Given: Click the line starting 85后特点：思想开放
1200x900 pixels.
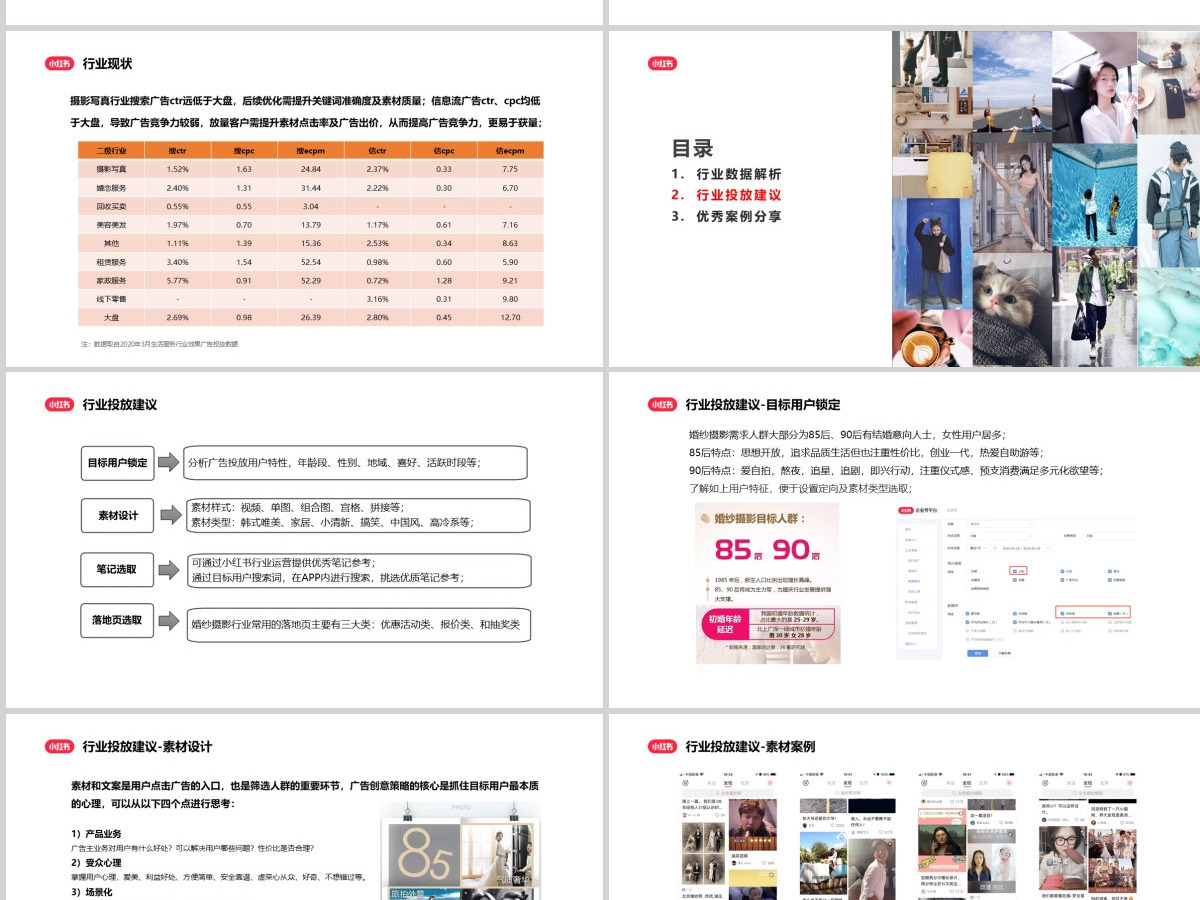Looking at the screenshot, I should pos(866,452).
